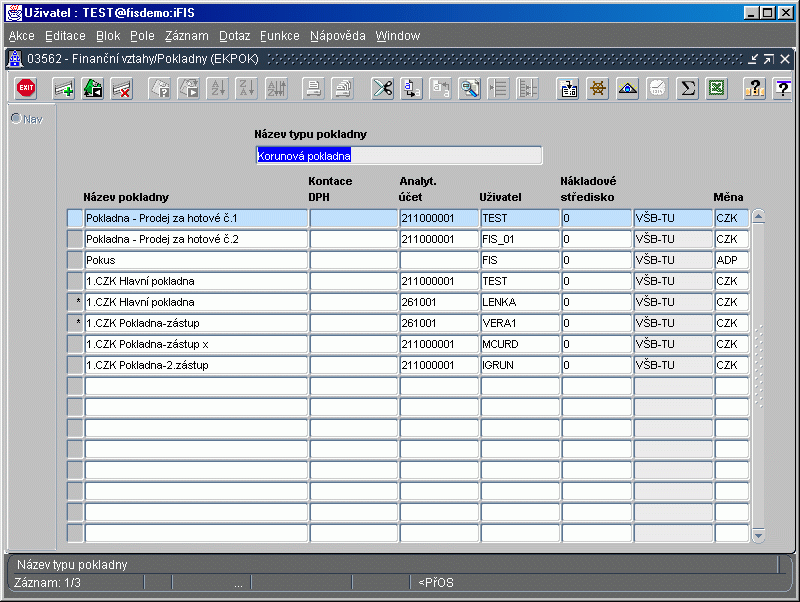Image resolution: width=800 pixels, height=602 pixels.
Task: Click the greyed round gauge icon
Action: coord(657,89)
